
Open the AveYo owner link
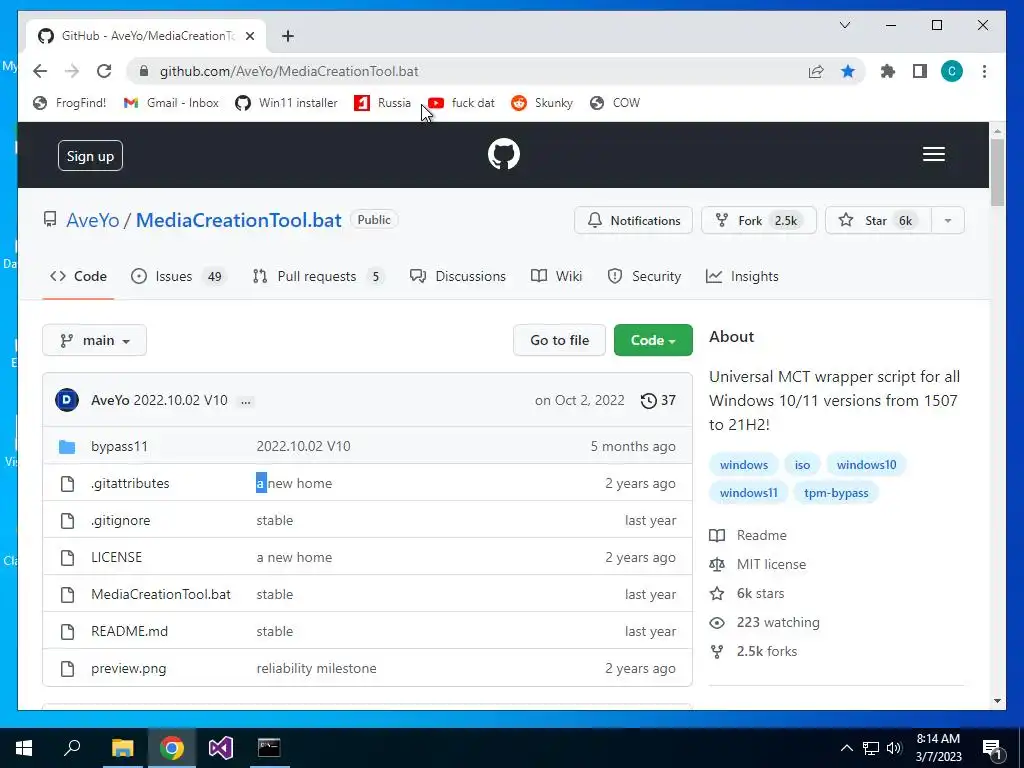click(x=93, y=220)
